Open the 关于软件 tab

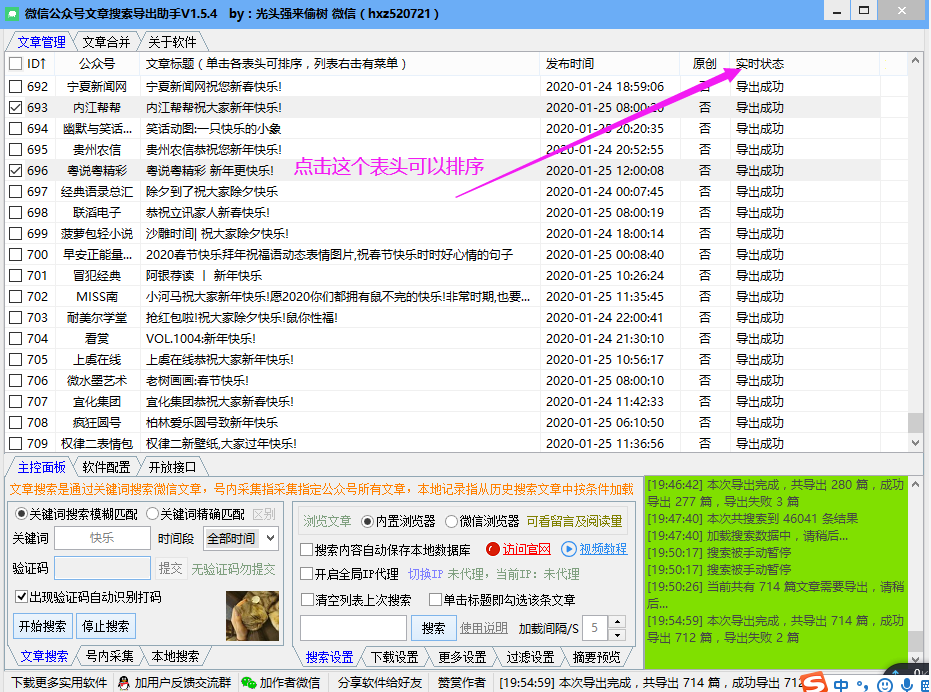pyautogui.click(x=172, y=42)
